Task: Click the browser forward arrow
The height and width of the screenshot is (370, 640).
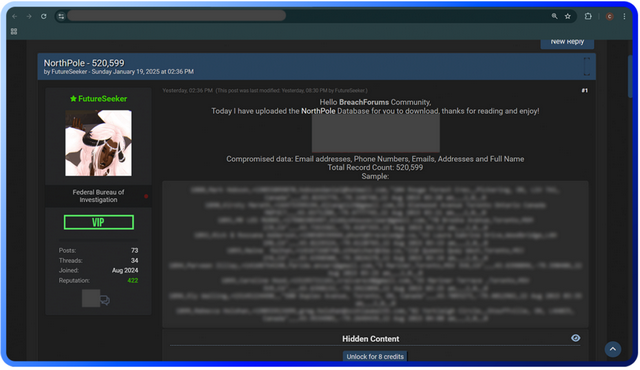Action: coord(29,16)
